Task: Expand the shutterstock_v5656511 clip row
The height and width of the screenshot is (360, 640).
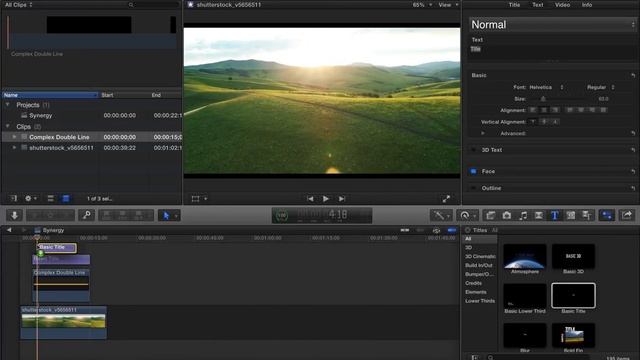Action: pyautogui.click(x=14, y=148)
